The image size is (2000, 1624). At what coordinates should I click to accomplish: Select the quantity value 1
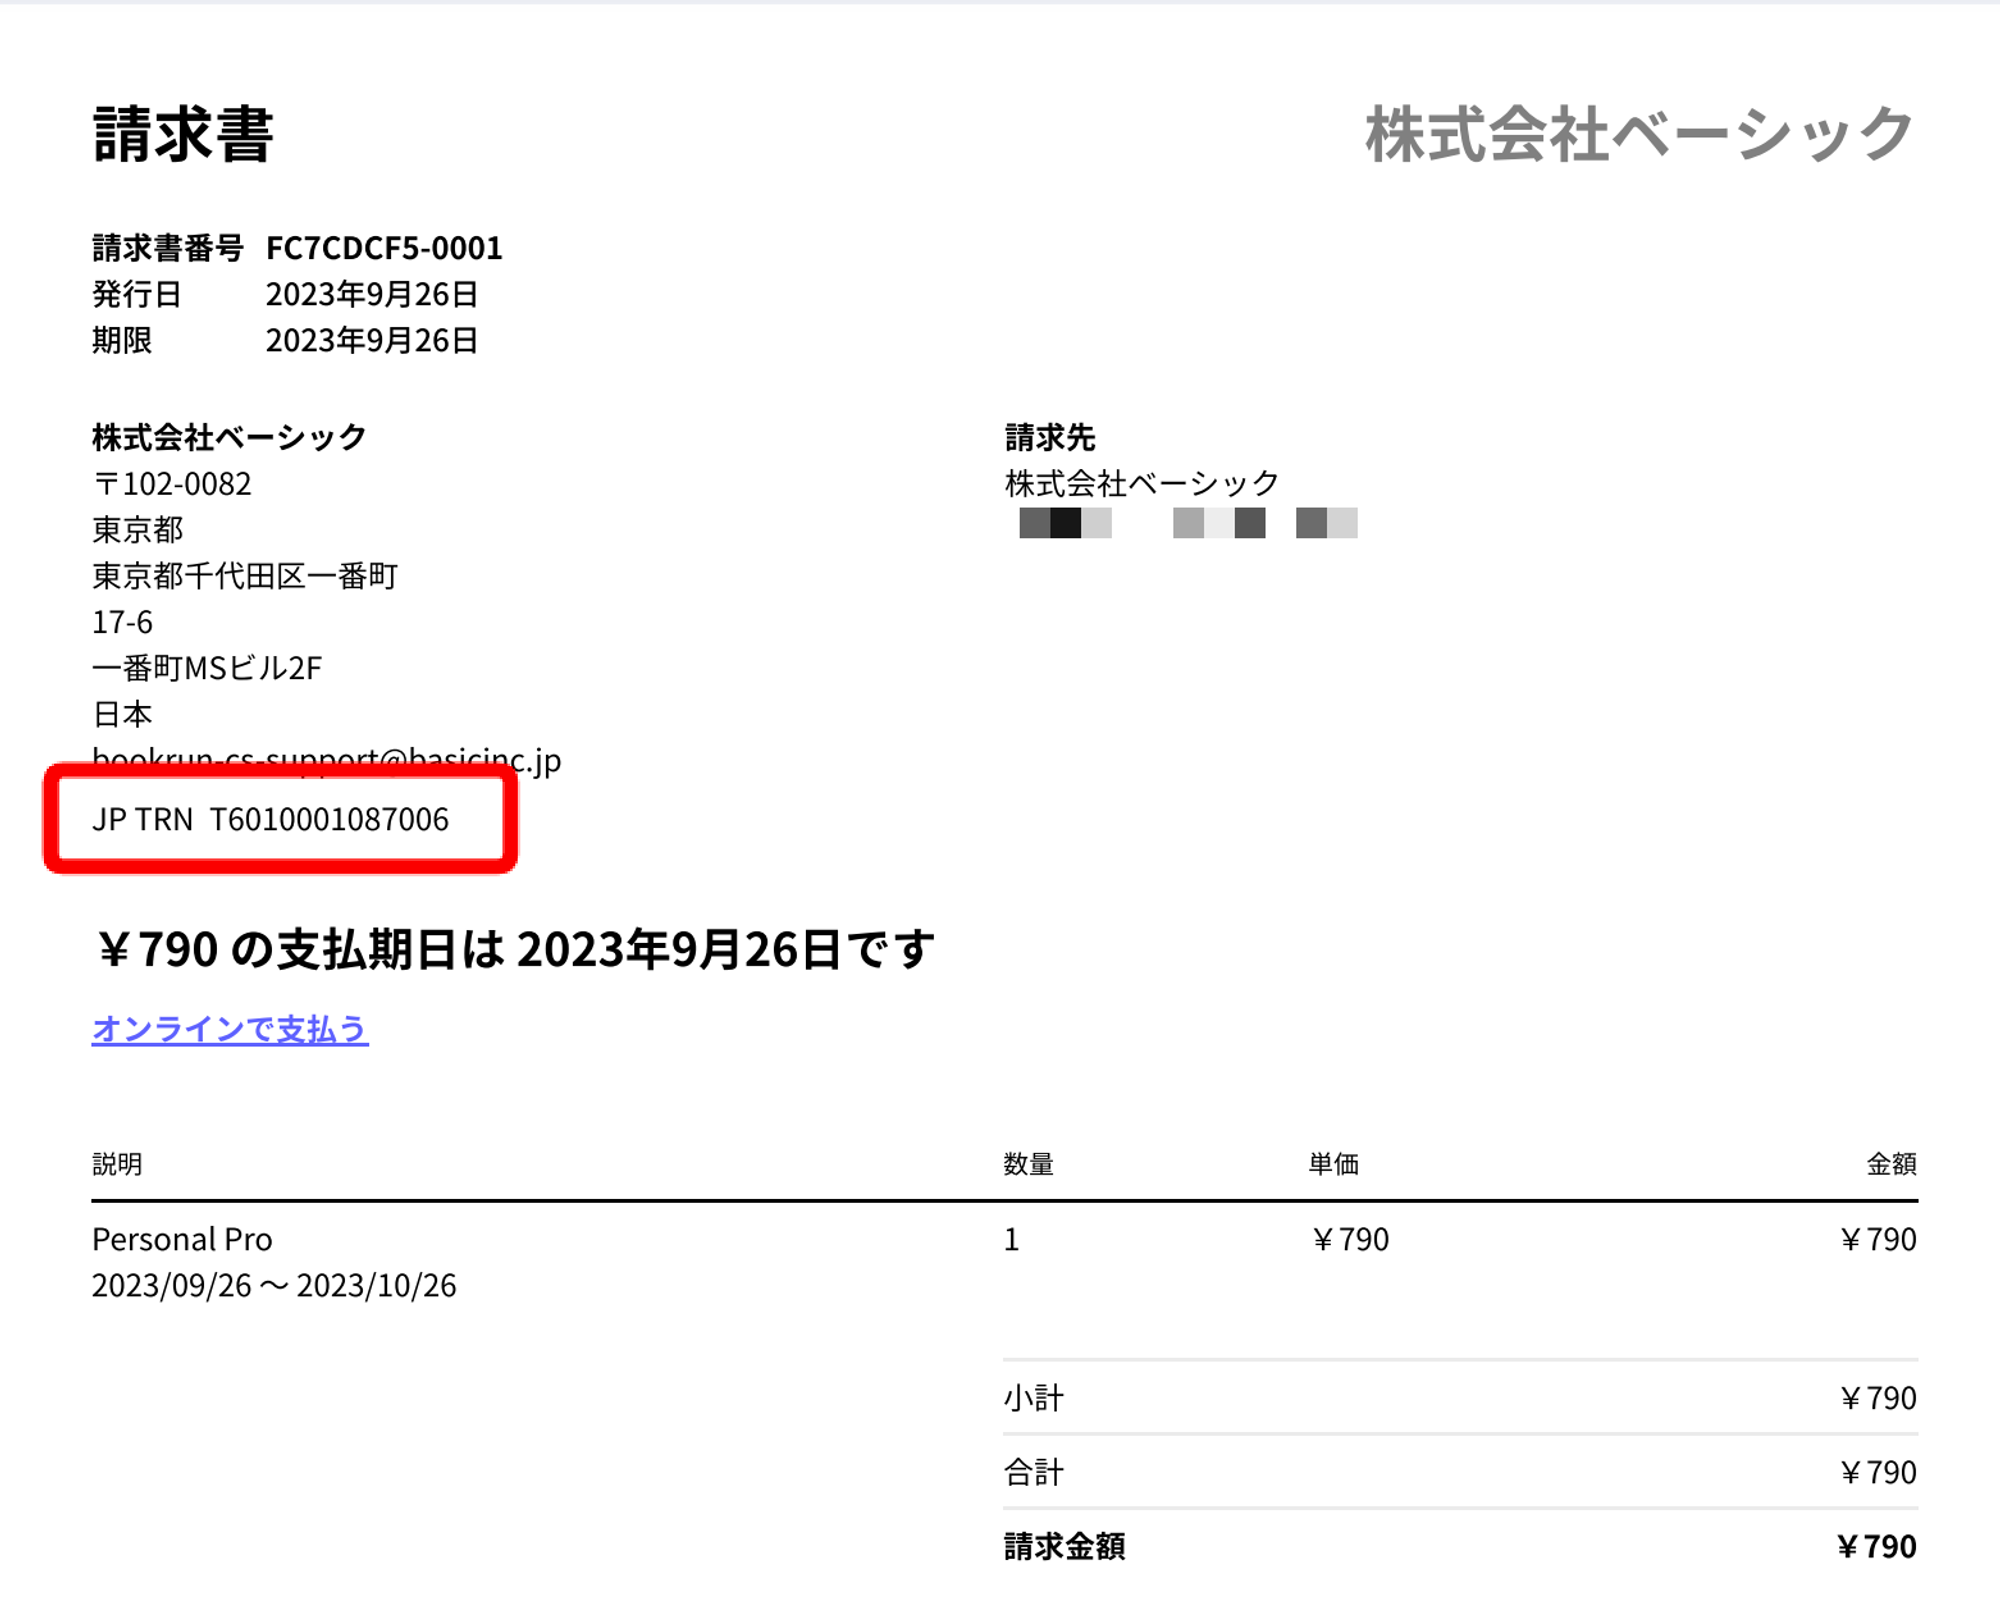[1012, 1240]
